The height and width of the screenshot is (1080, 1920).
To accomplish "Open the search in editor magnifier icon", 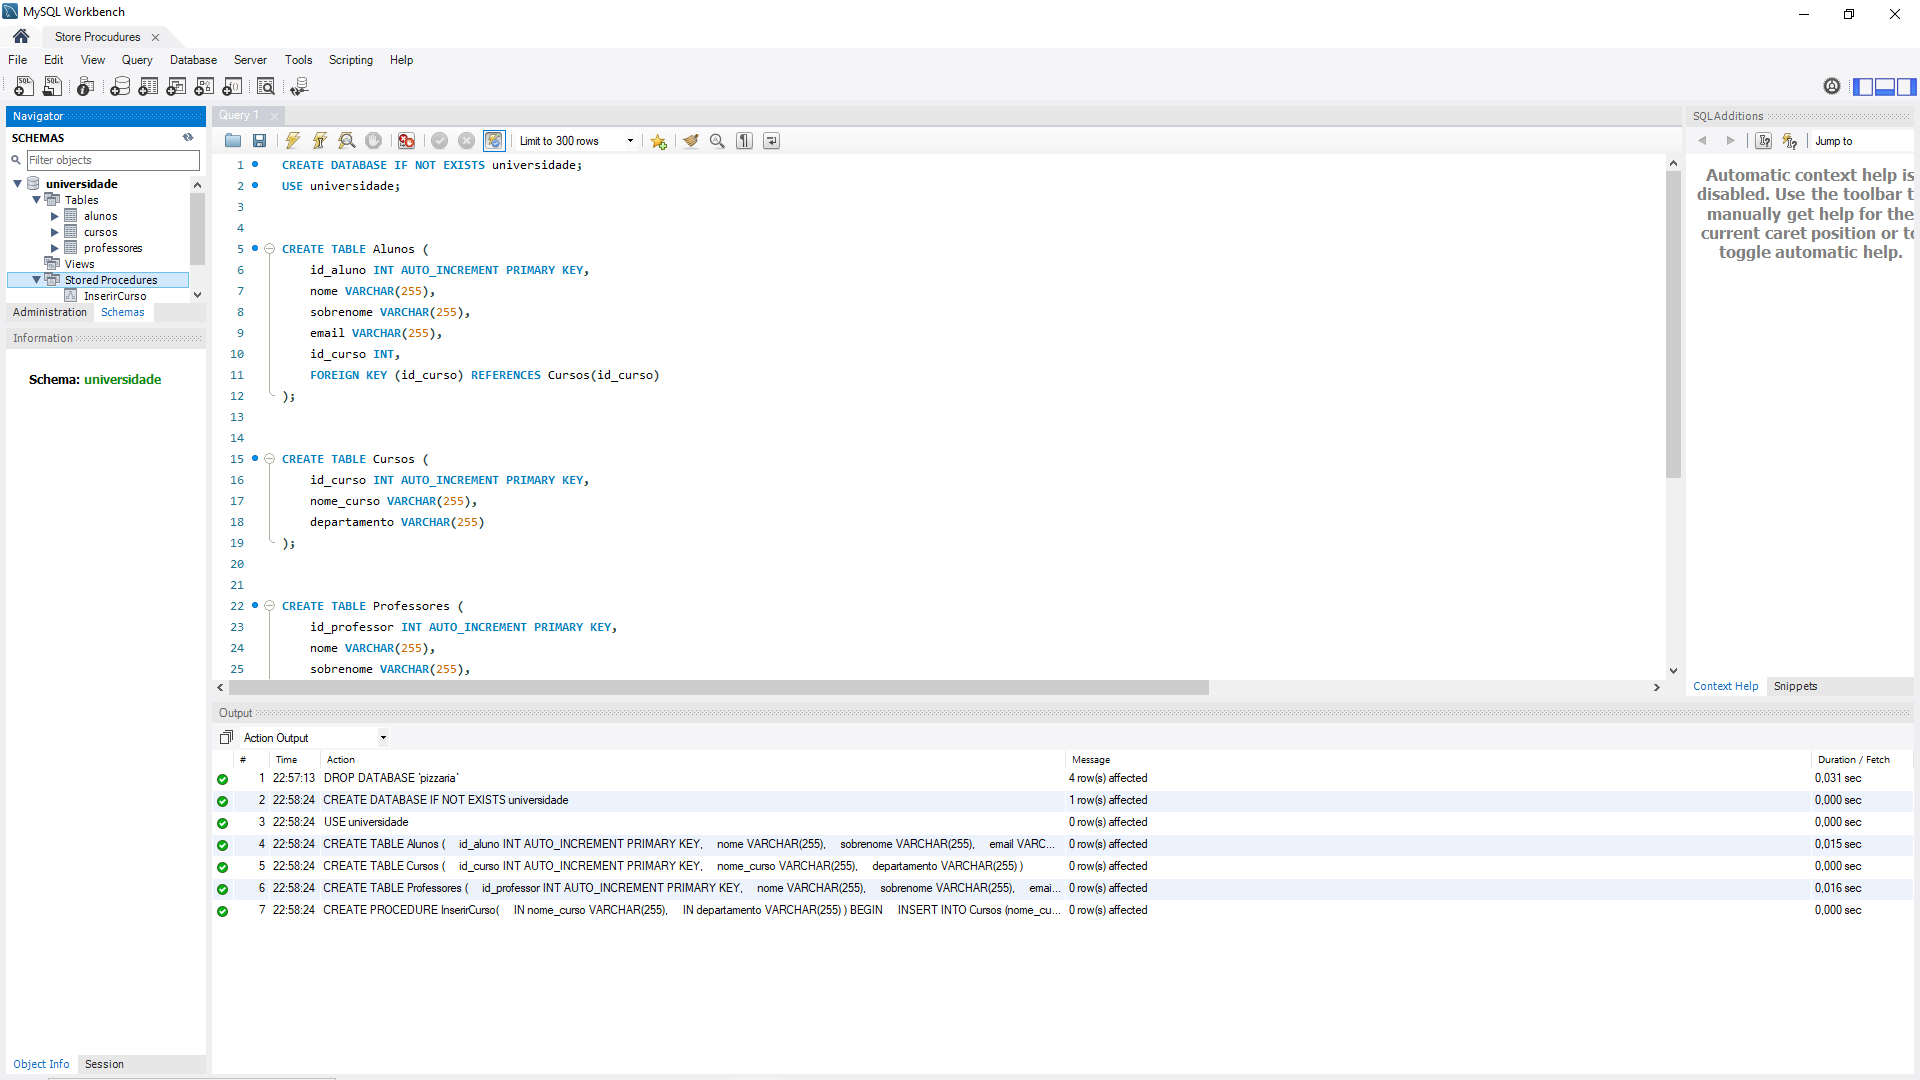I will 717,140.
